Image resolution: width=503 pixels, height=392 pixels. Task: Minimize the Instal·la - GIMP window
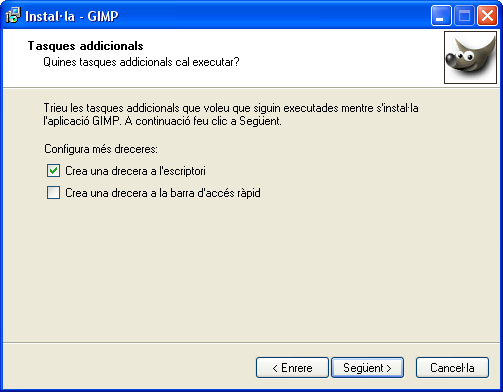coord(441,16)
